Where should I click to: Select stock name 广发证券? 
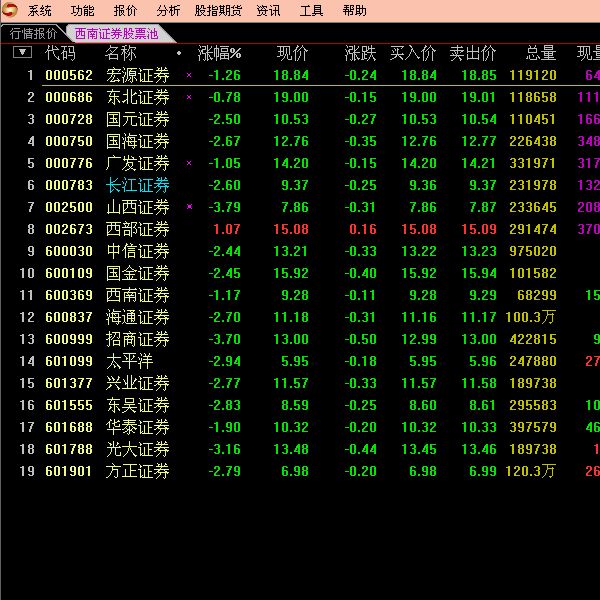coord(137,163)
